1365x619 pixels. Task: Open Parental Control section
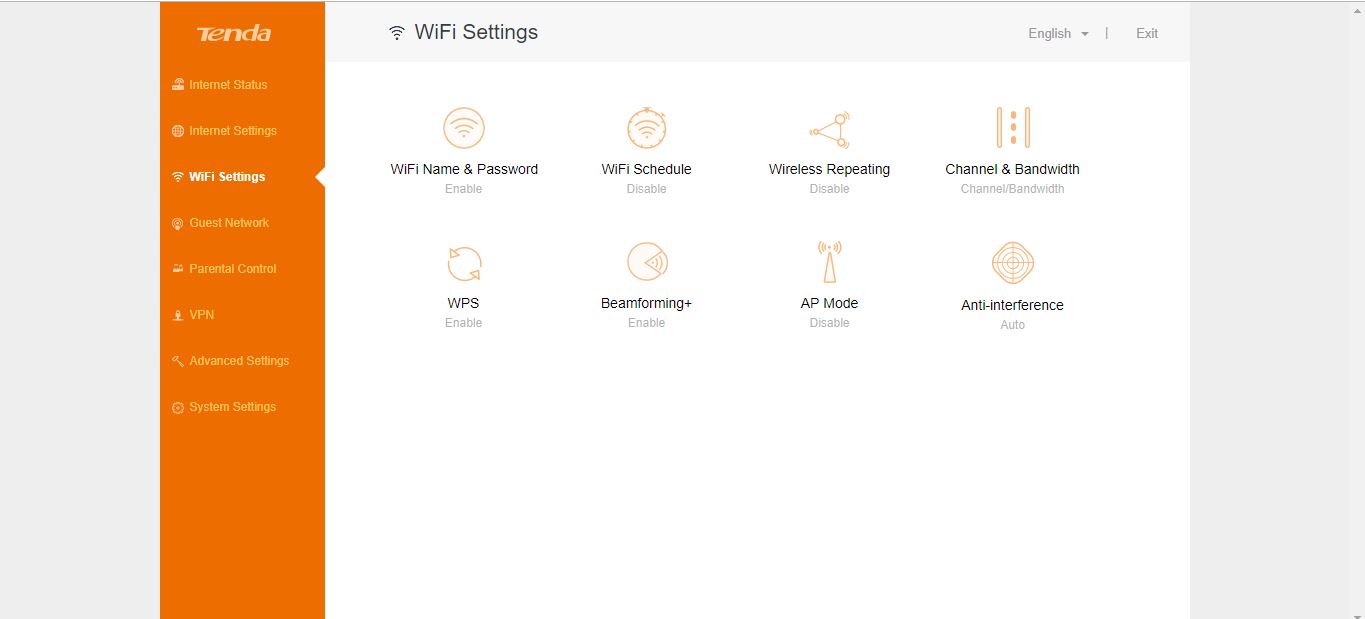tap(225, 269)
